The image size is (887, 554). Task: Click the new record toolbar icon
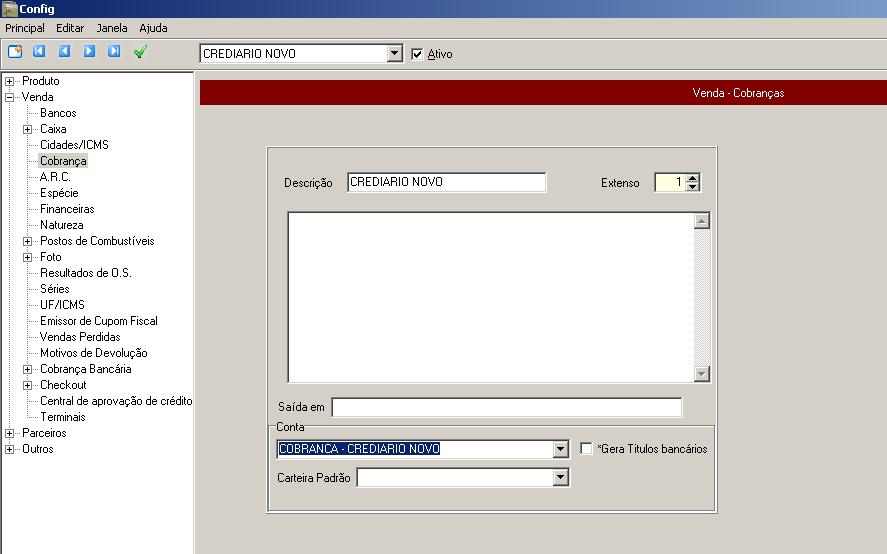[15, 51]
